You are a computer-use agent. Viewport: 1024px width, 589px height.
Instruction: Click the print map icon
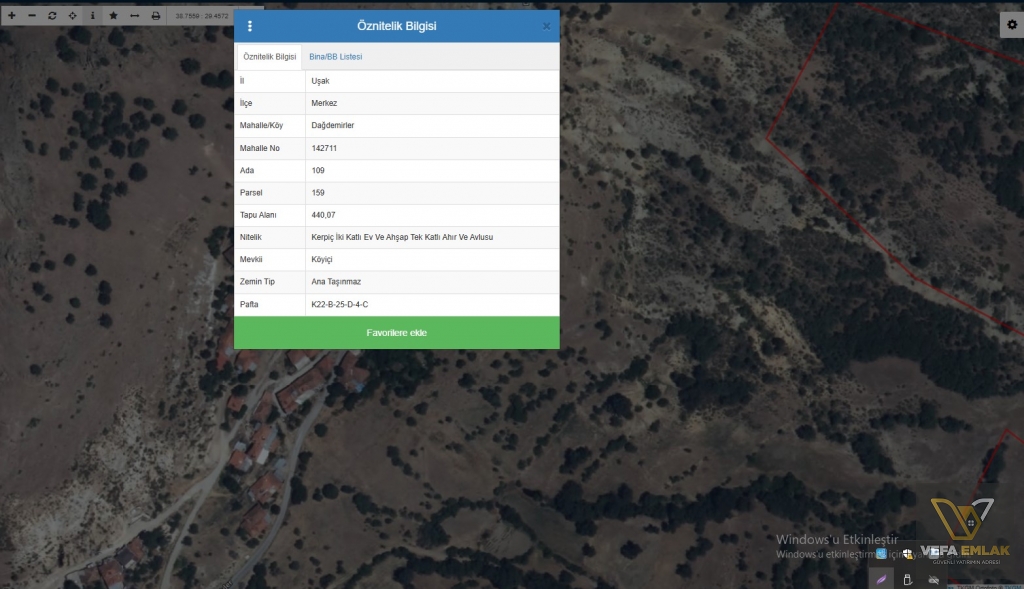(x=155, y=16)
